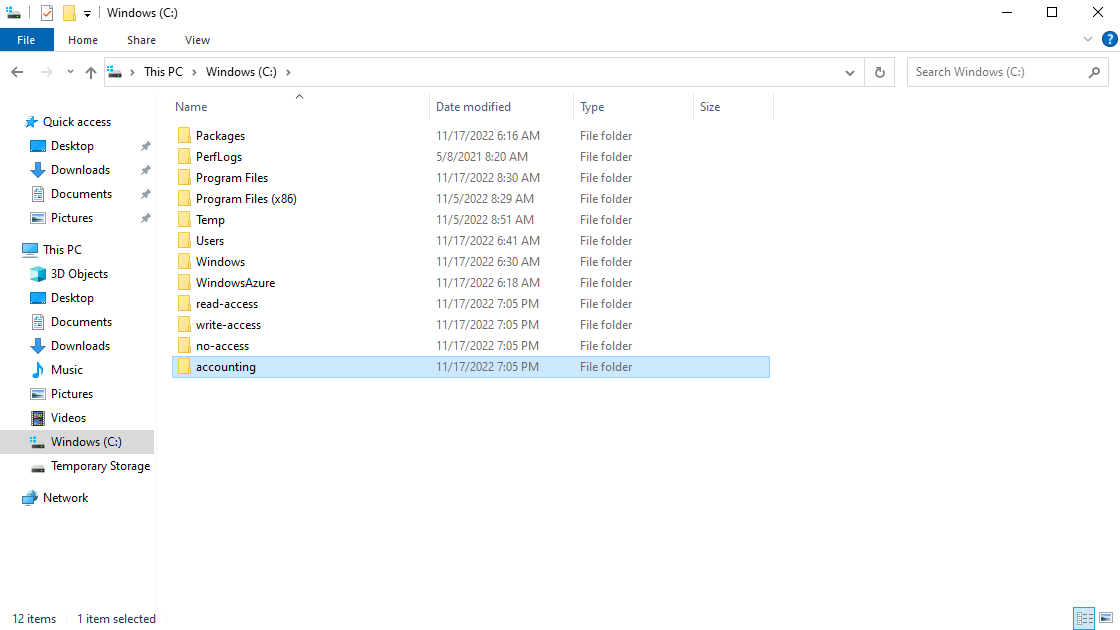Expand the ribbon with the chevron
This screenshot has height=630, width=1120.
click(1088, 39)
